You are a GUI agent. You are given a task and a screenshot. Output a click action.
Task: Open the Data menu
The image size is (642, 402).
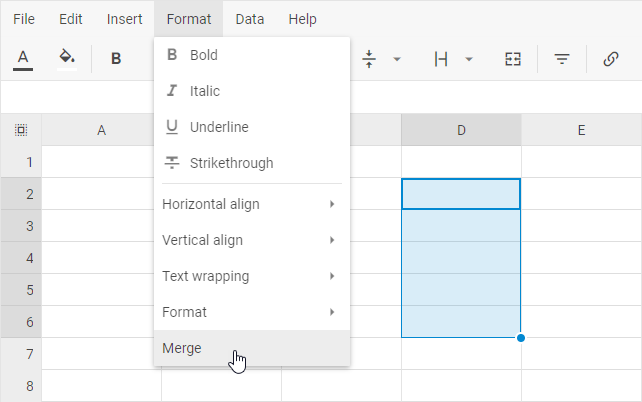tap(250, 19)
